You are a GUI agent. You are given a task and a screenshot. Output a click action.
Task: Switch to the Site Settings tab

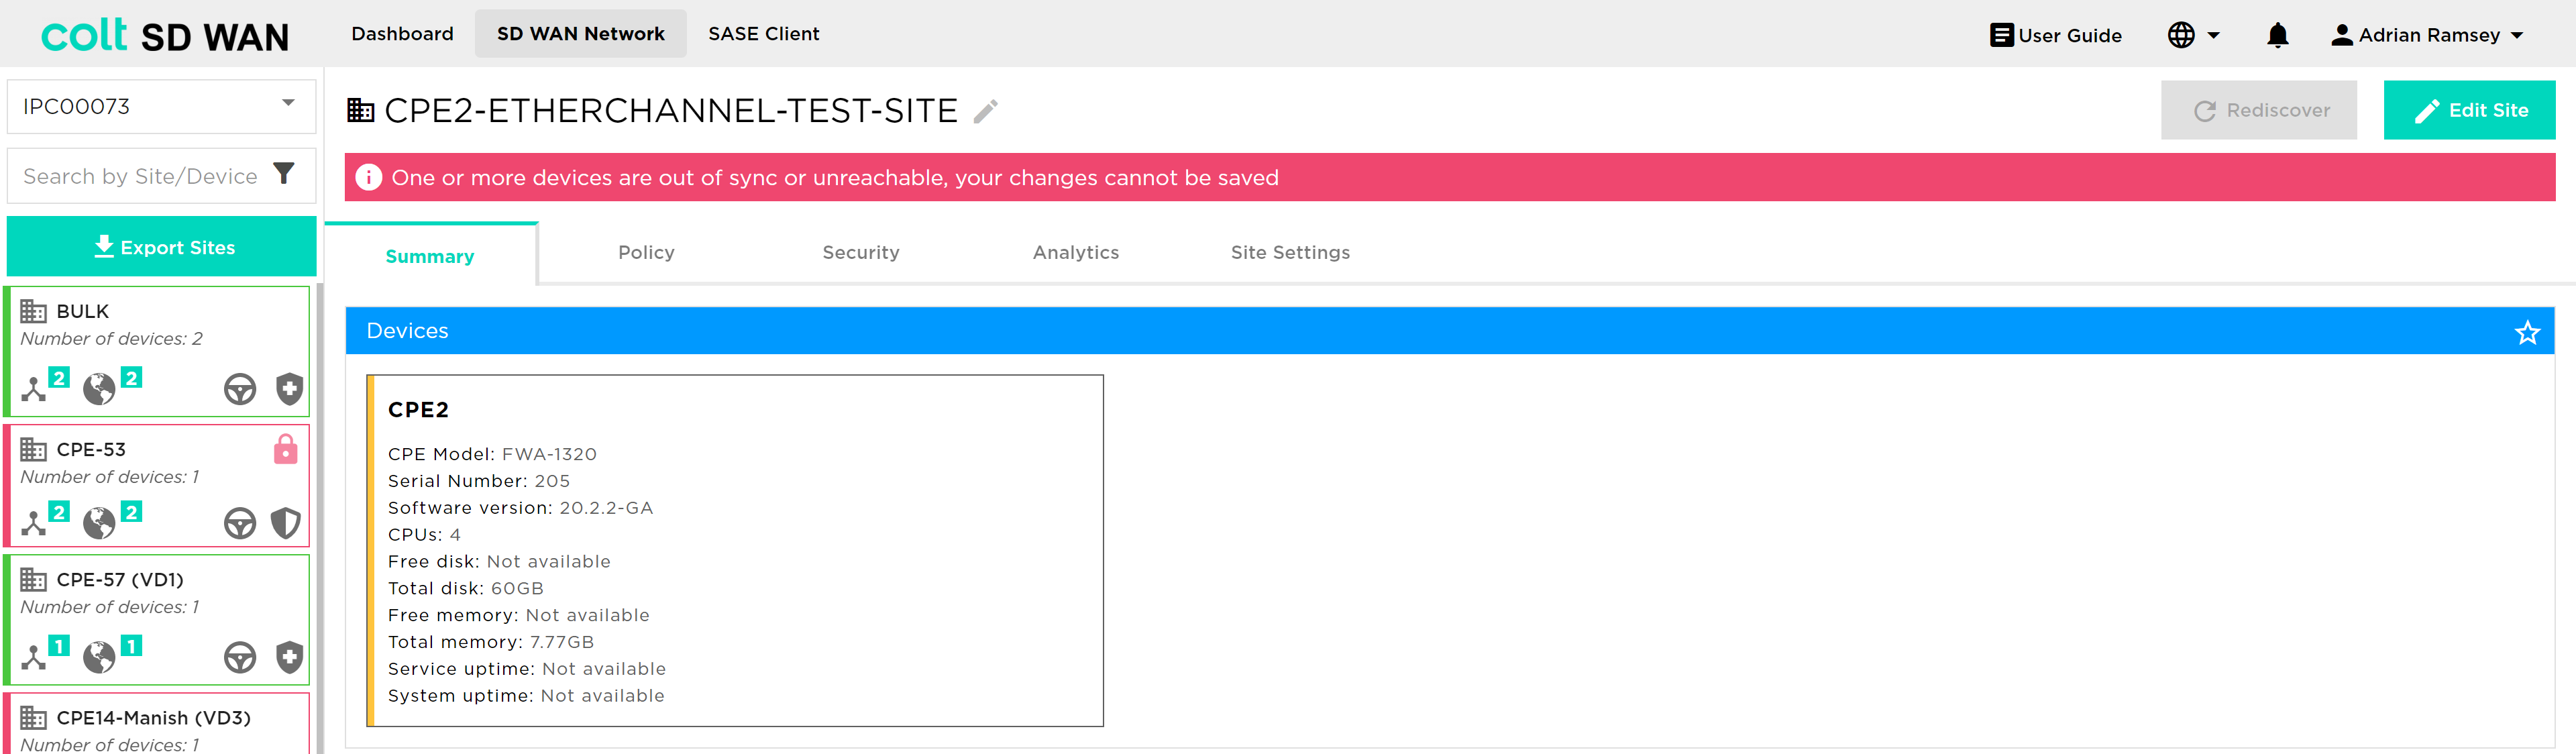click(1290, 252)
